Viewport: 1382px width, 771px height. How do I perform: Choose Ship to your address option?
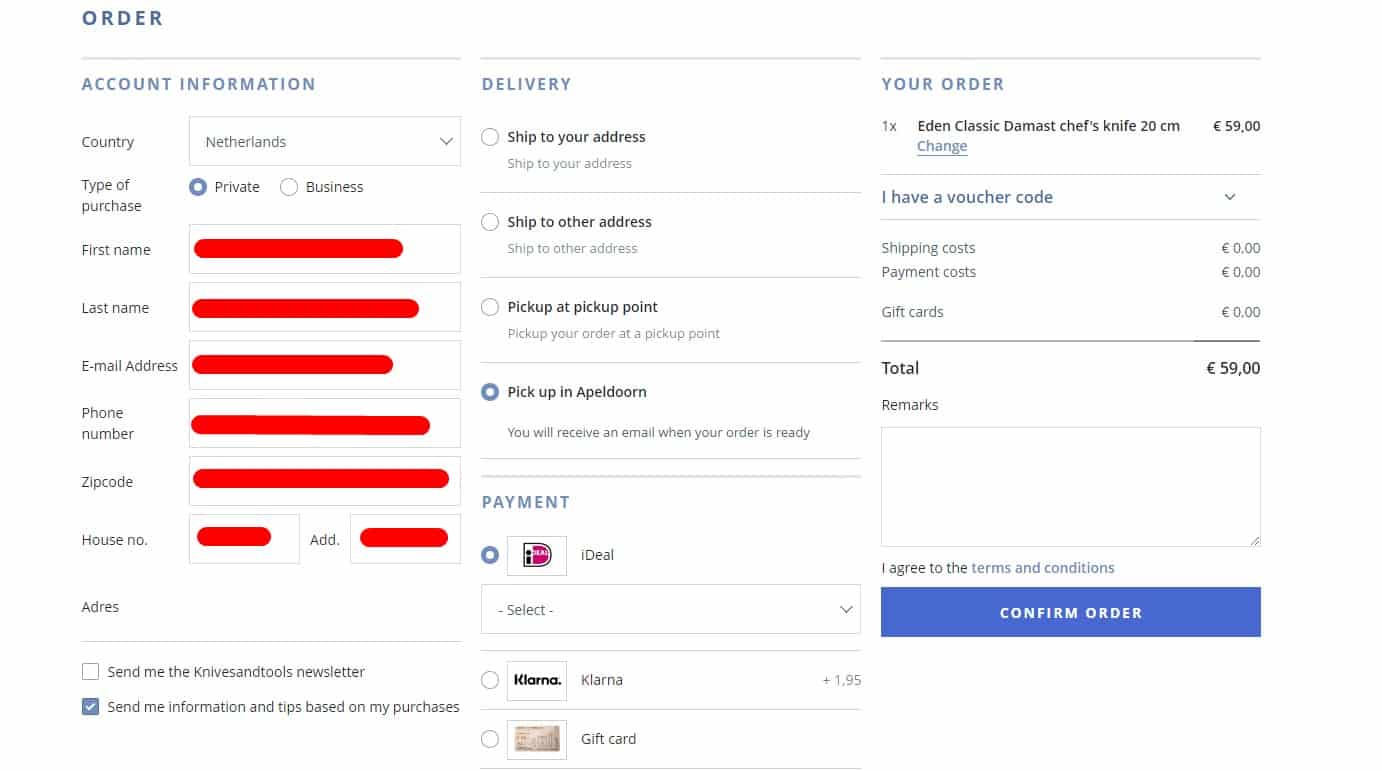coord(490,137)
